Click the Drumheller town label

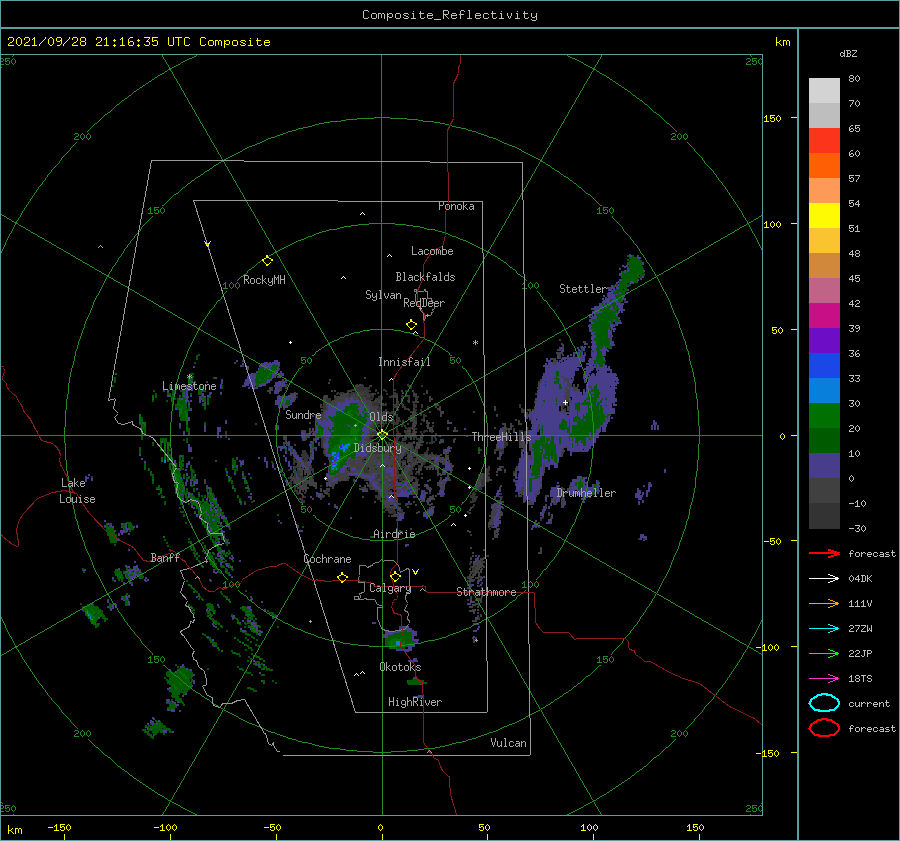tap(586, 493)
